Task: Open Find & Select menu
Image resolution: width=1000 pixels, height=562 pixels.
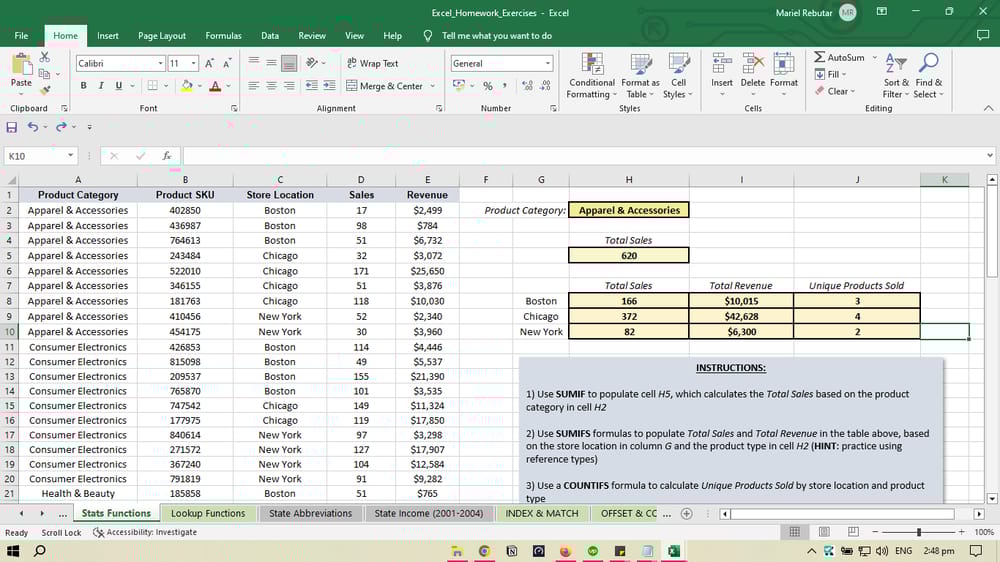Action: pos(929,75)
